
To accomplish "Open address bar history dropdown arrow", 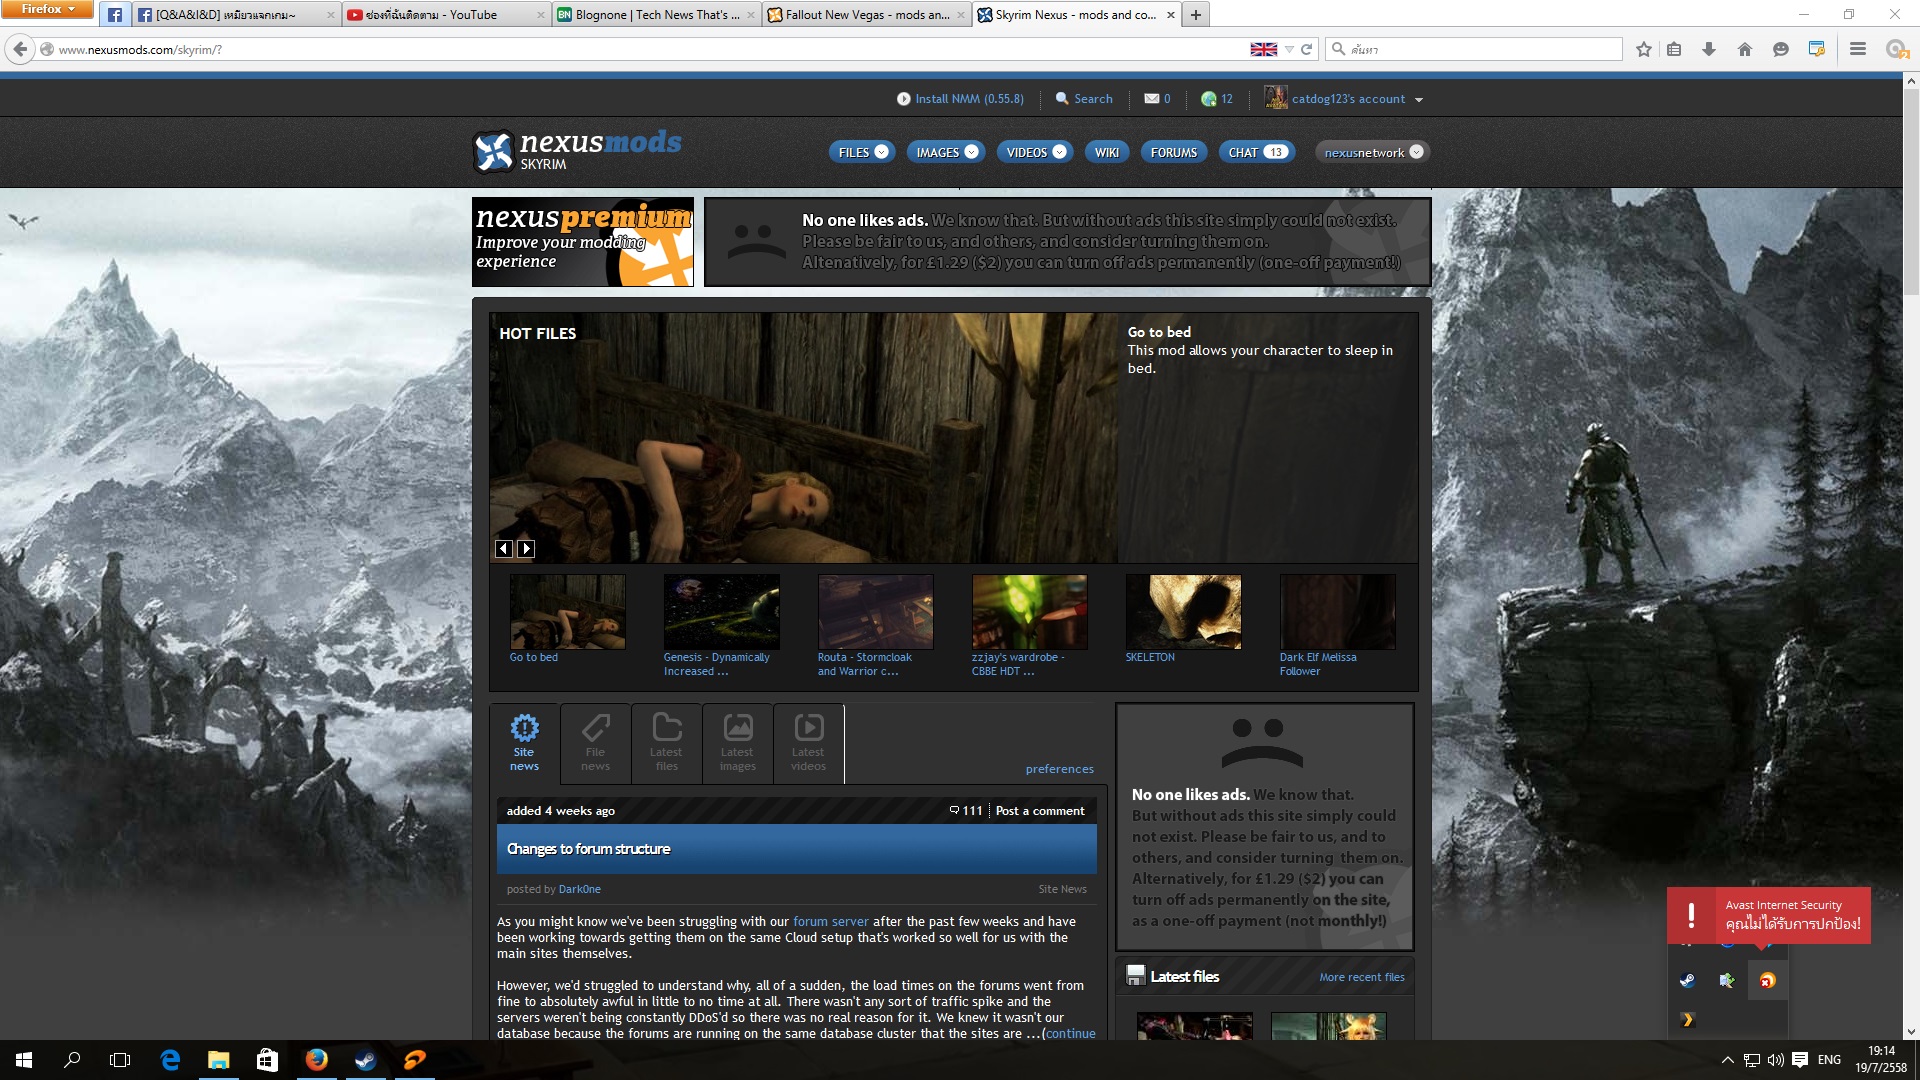I will coord(1289,49).
